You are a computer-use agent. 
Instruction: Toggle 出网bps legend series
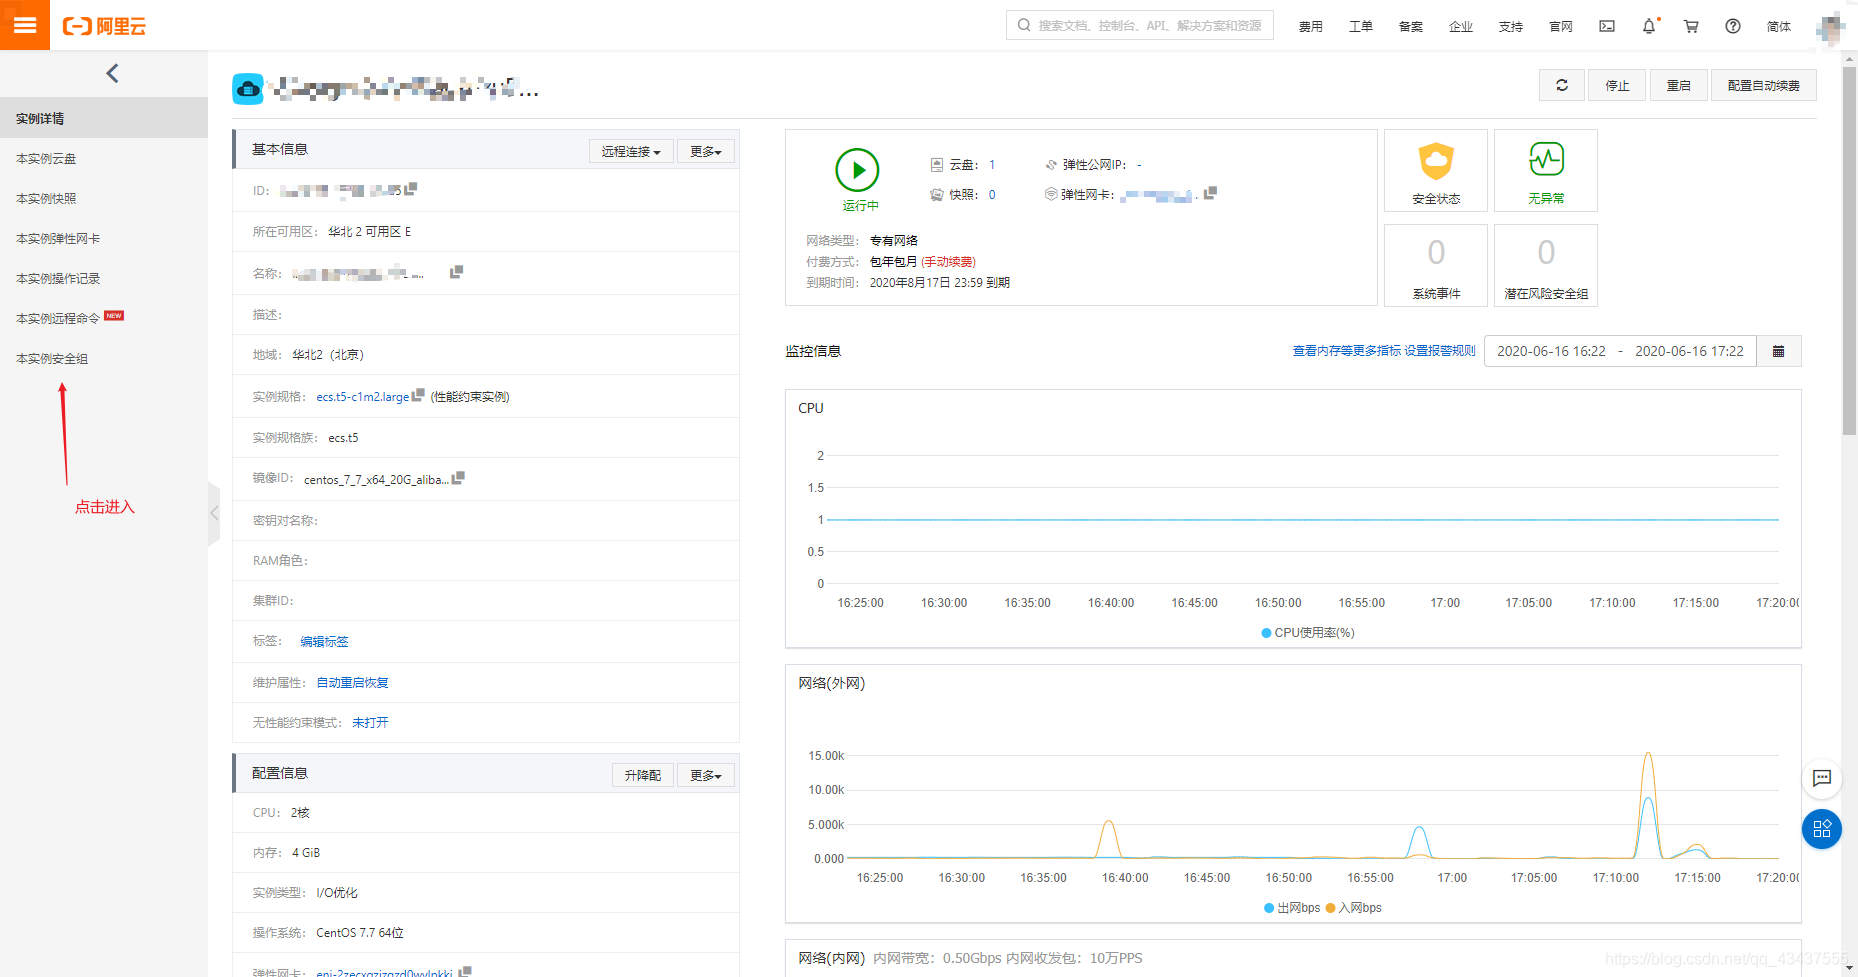pyautogui.click(x=1292, y=908)
